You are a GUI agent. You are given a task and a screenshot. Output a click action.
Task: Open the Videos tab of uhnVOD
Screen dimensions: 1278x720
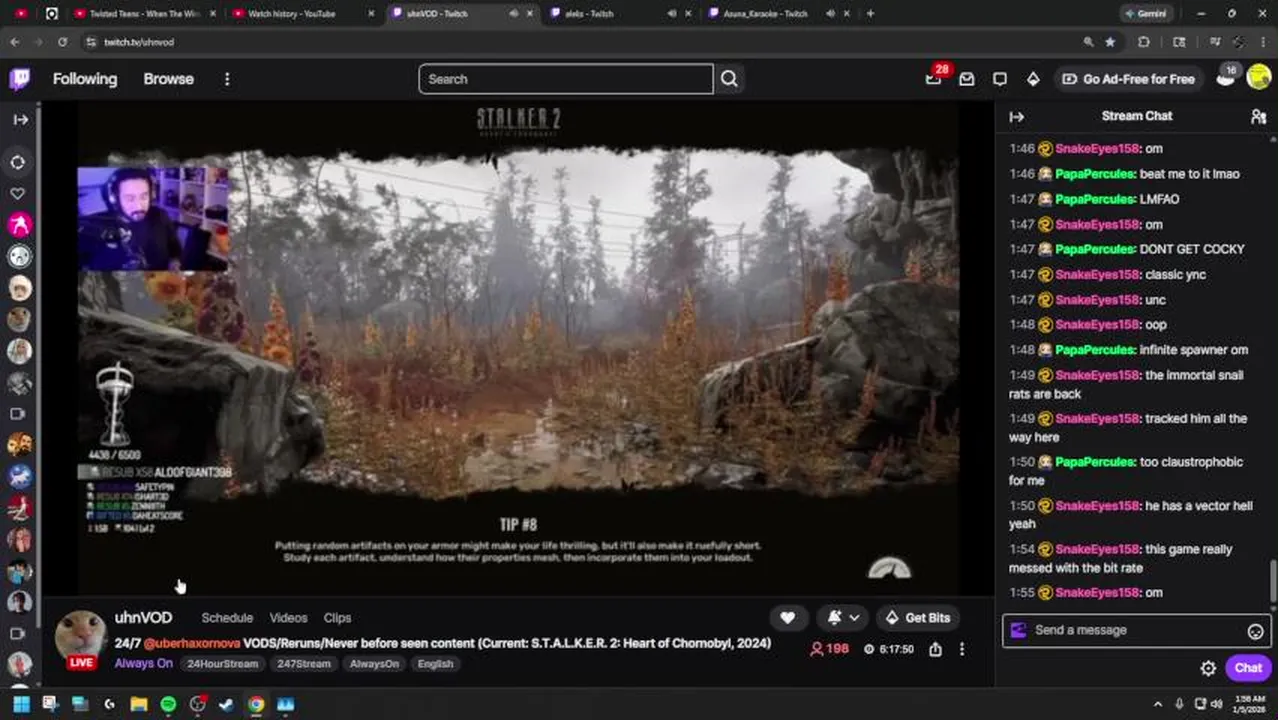(288, 618)
